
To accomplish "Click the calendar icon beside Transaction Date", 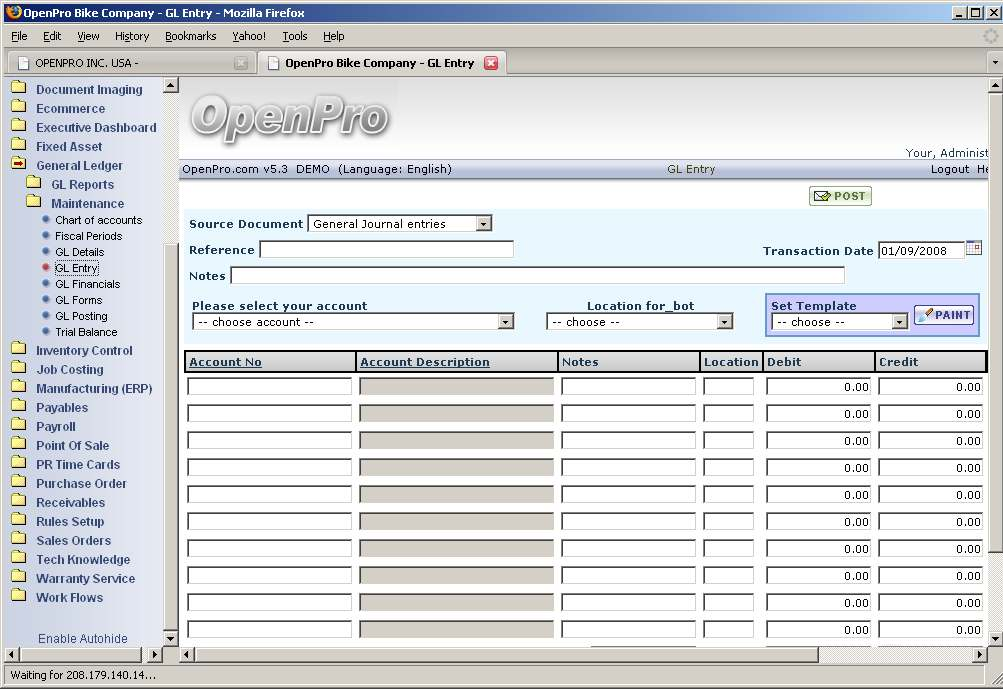I will point(973,249).
